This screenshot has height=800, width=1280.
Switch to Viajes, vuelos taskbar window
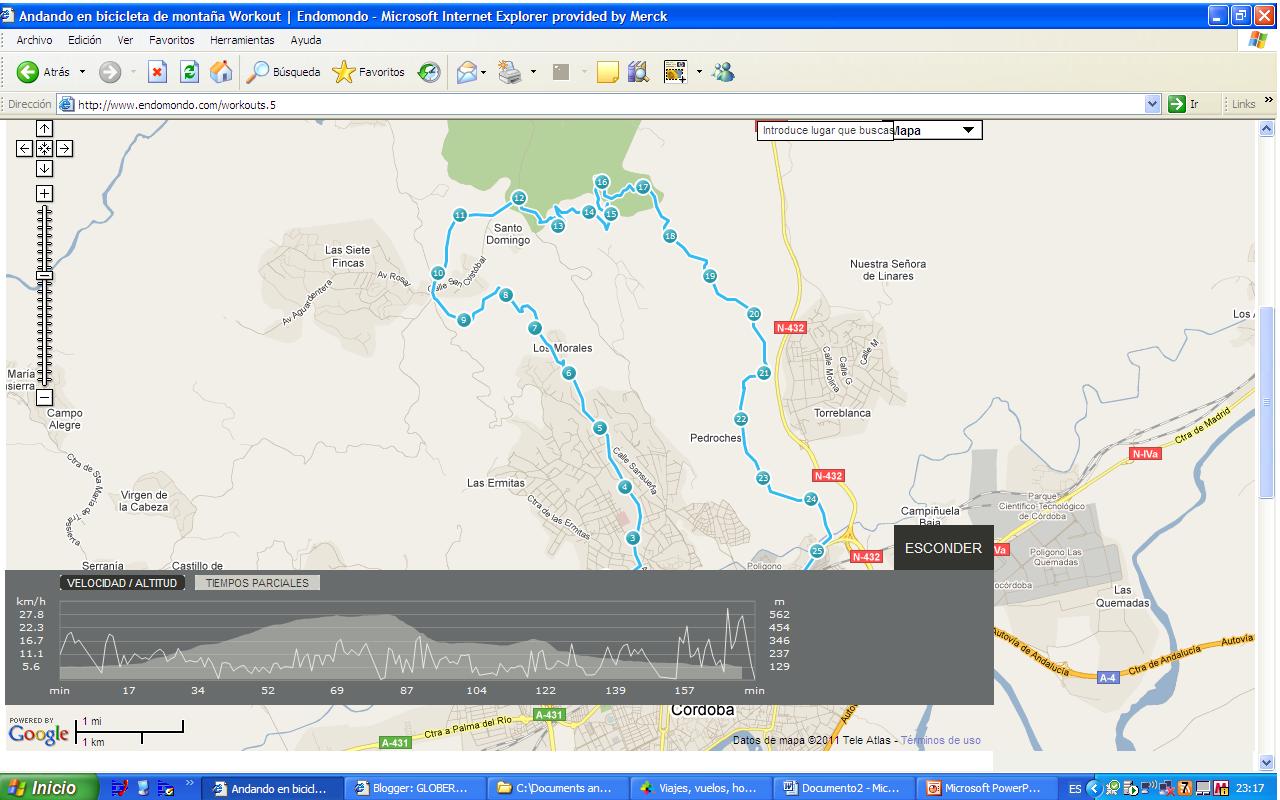[x=700, y=788]
